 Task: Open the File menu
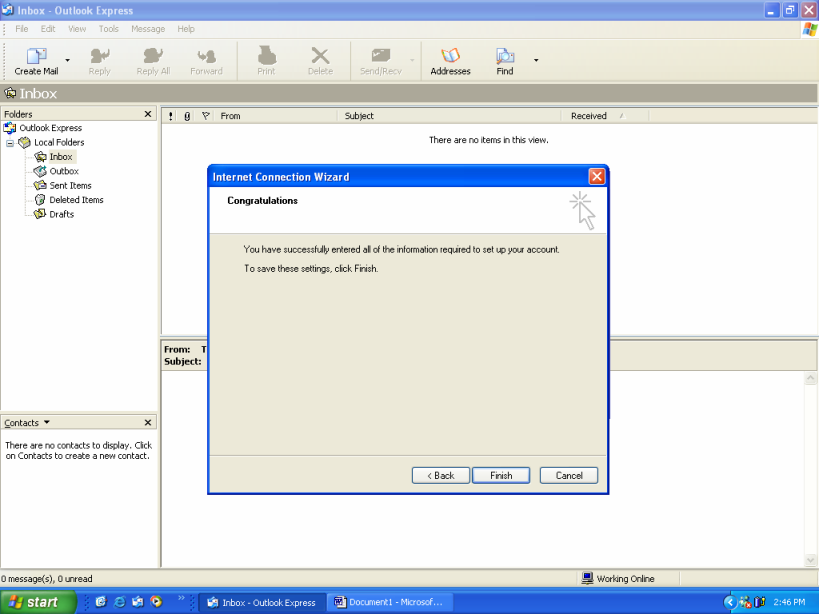click(21, 29)
